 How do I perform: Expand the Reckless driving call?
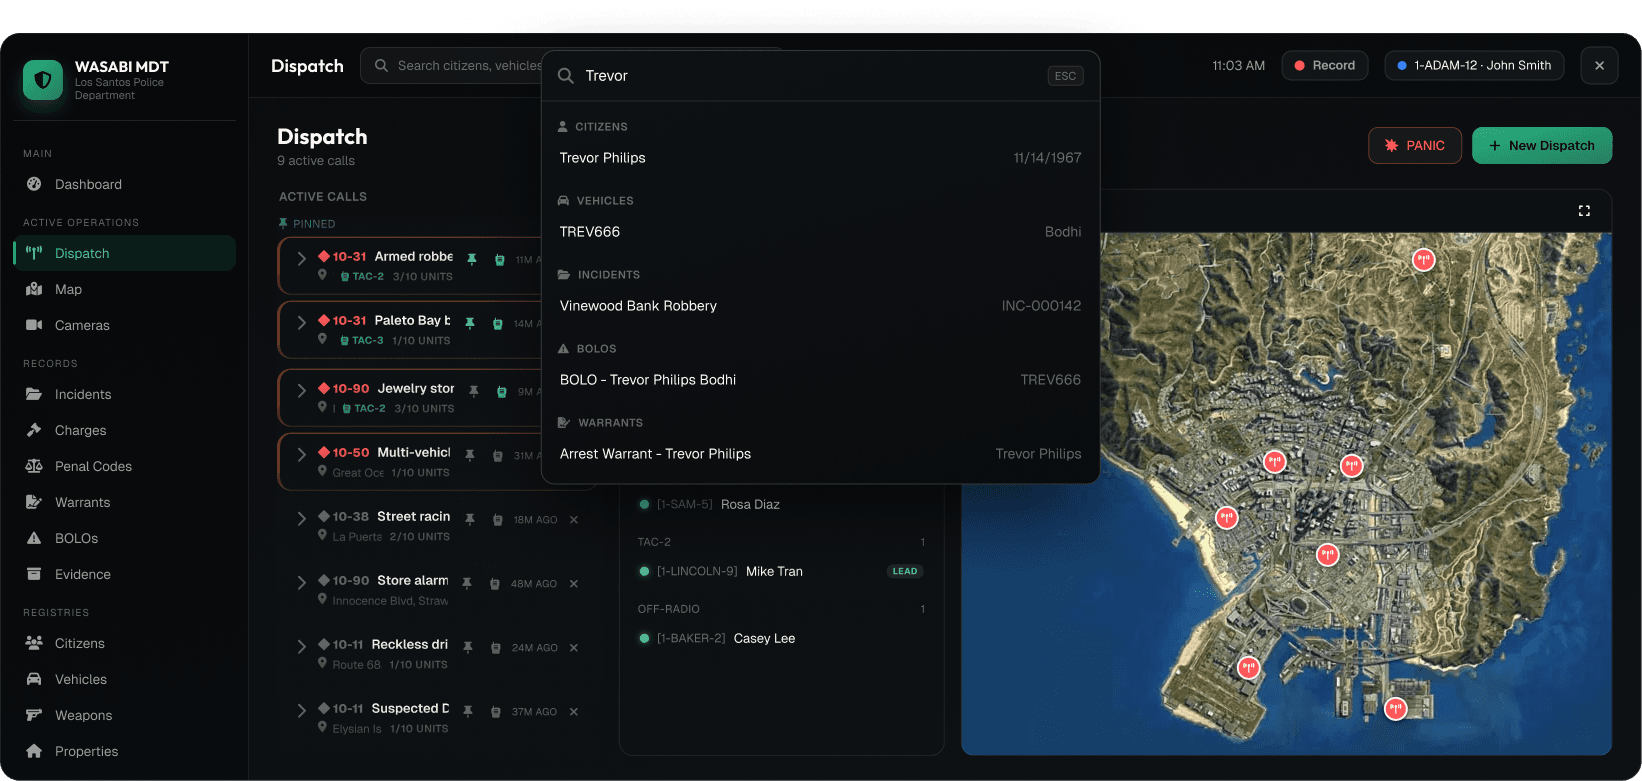point(301,646)
